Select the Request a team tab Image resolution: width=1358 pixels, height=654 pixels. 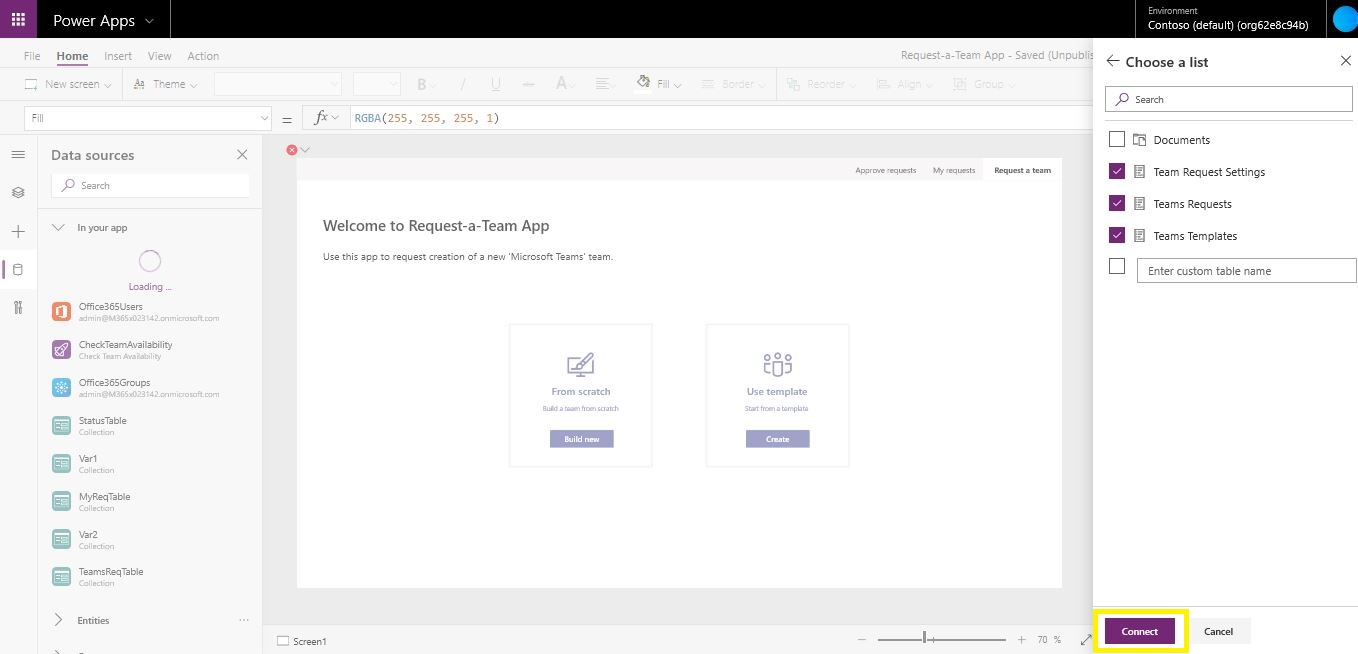1022,170
